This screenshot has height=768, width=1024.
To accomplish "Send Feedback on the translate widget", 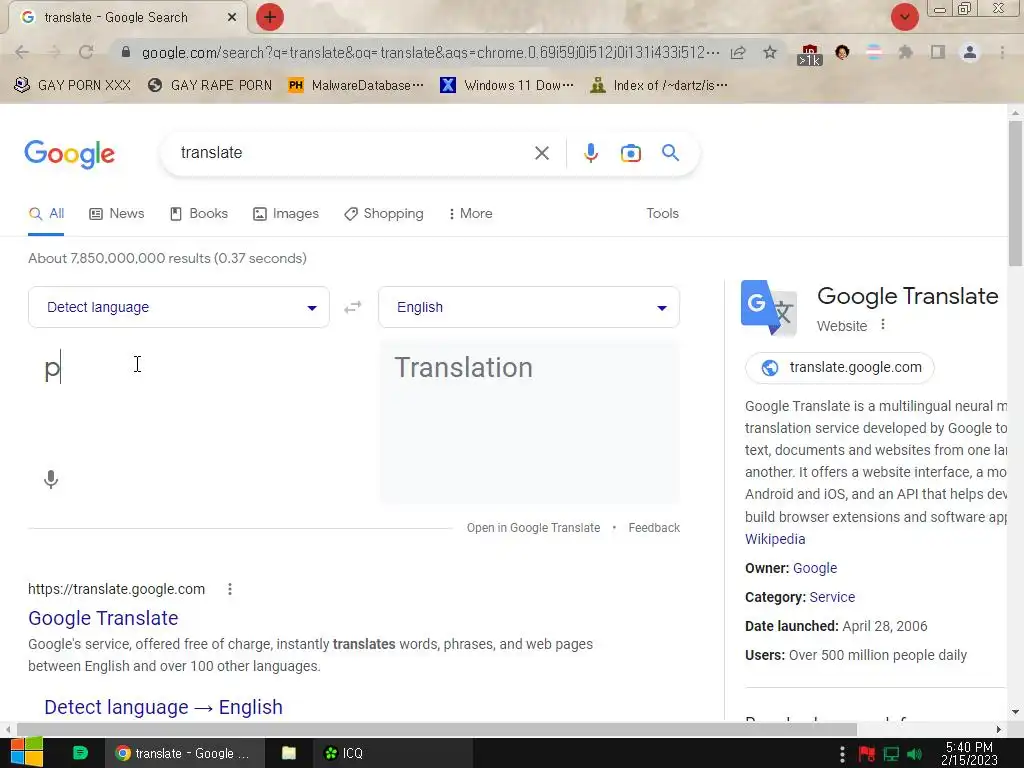I will tap(654, 528).
